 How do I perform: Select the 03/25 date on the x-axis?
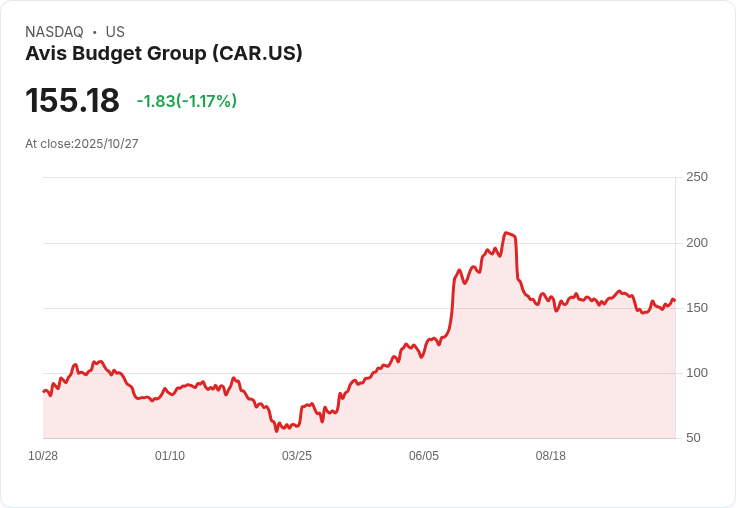point(297,456)
